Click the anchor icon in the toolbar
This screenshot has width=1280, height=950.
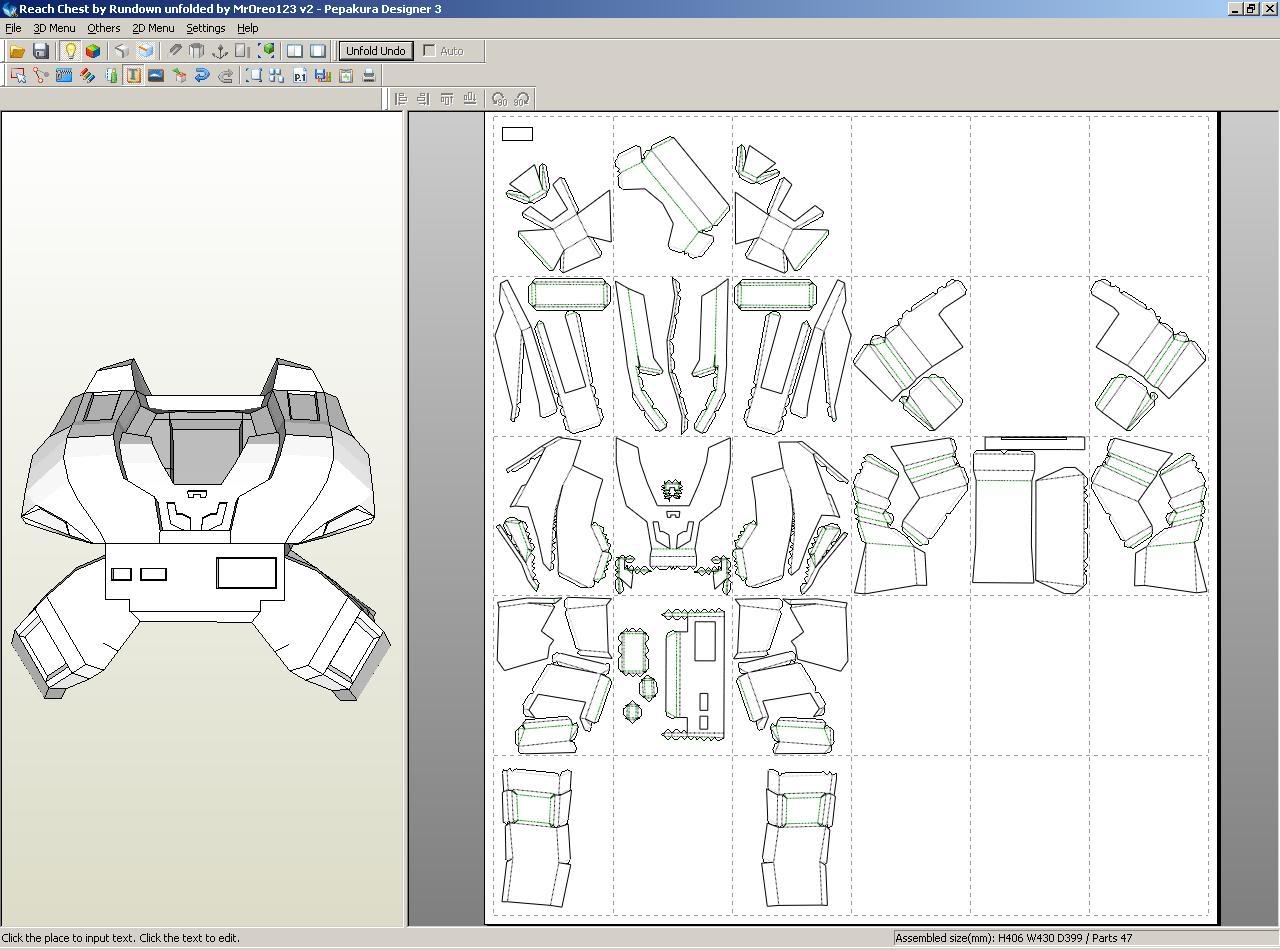click(x=220, y=51)
